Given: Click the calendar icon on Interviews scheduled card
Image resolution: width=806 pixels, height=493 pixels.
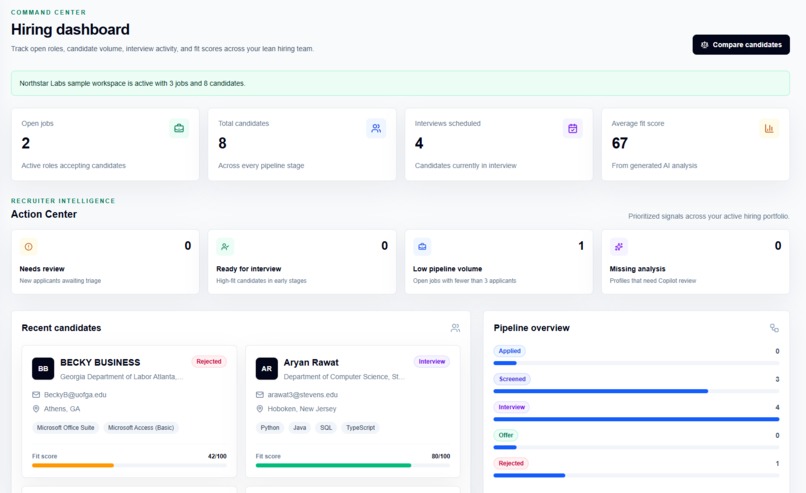Looking at the screenshot, I should tap(573, 128).
